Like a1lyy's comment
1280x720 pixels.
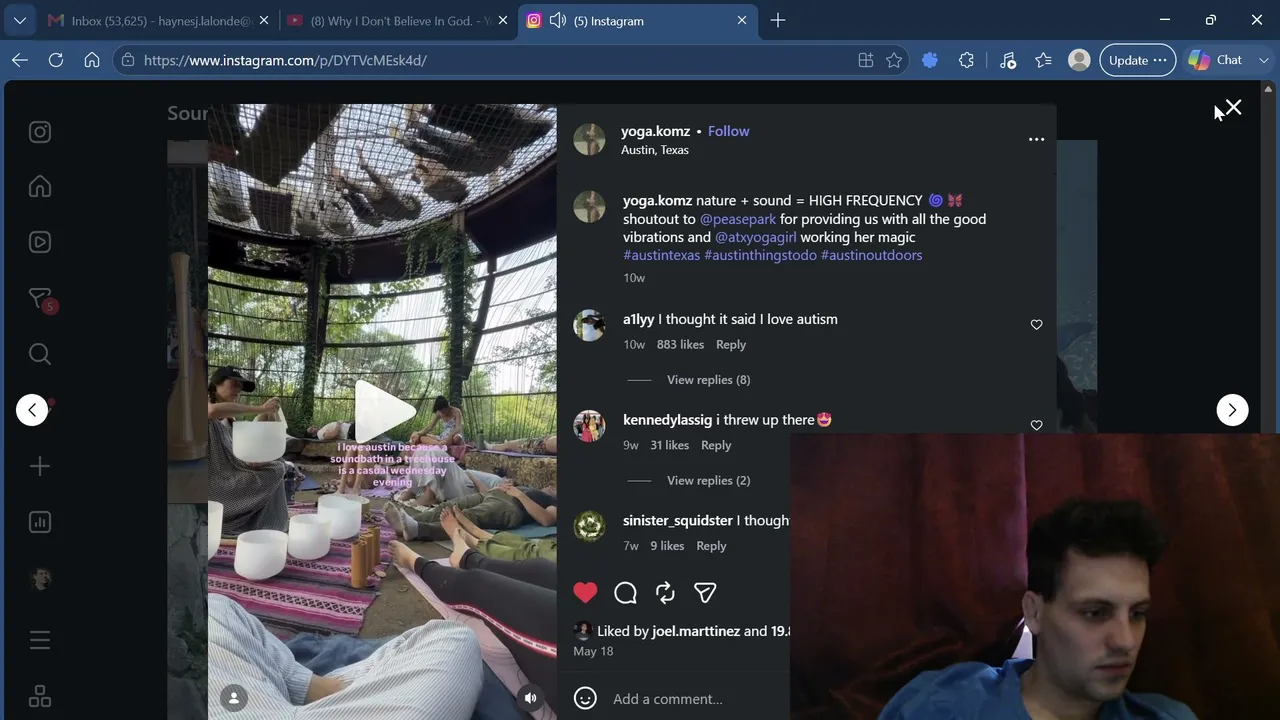(x=1036, y=325)
